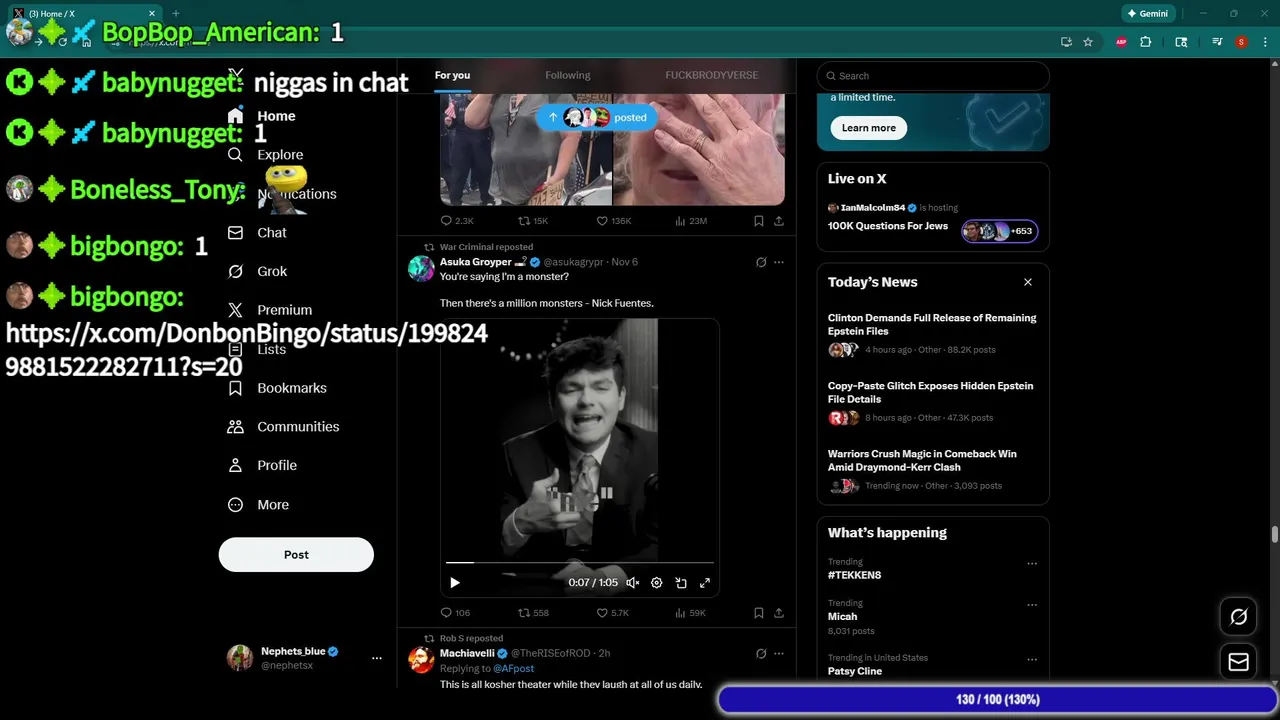Open the Micah trending topic
This screenshot has width=1280, height=720.
pos(842,617)
